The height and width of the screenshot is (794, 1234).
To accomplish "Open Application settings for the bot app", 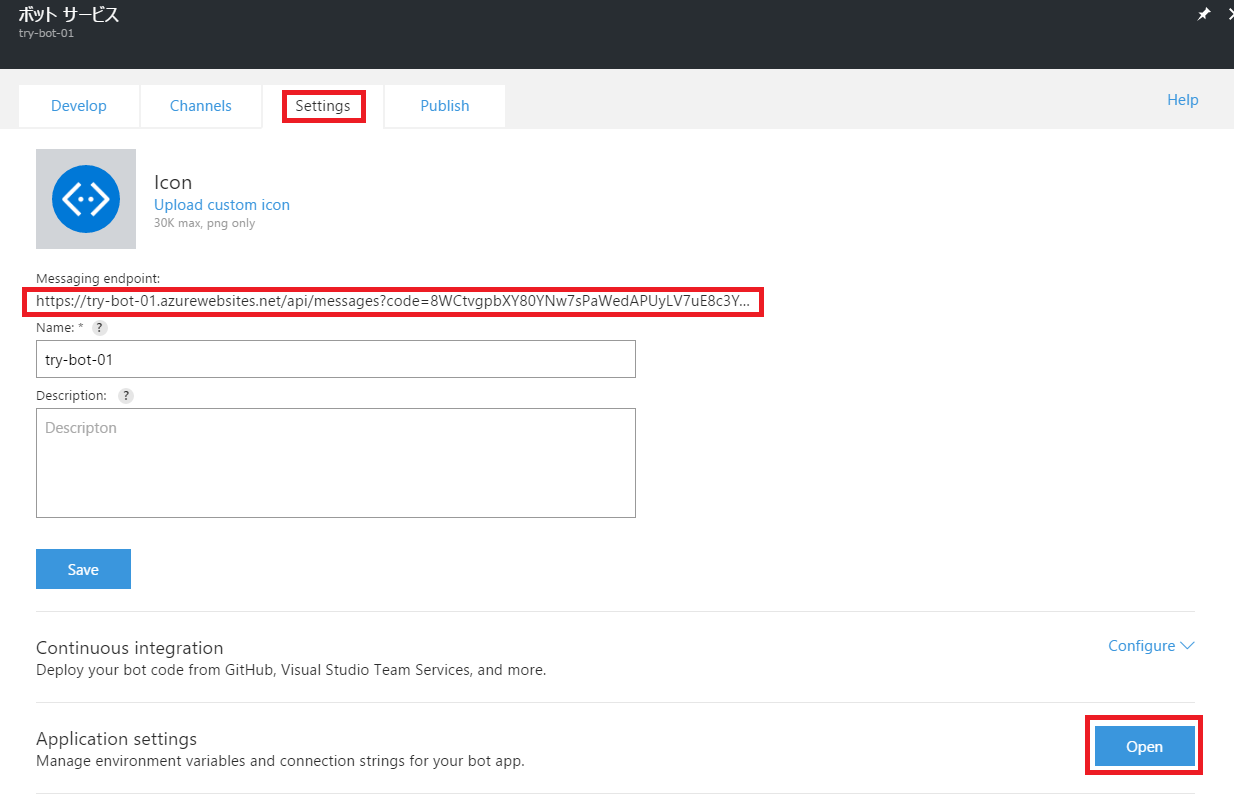I will 1143,745.
